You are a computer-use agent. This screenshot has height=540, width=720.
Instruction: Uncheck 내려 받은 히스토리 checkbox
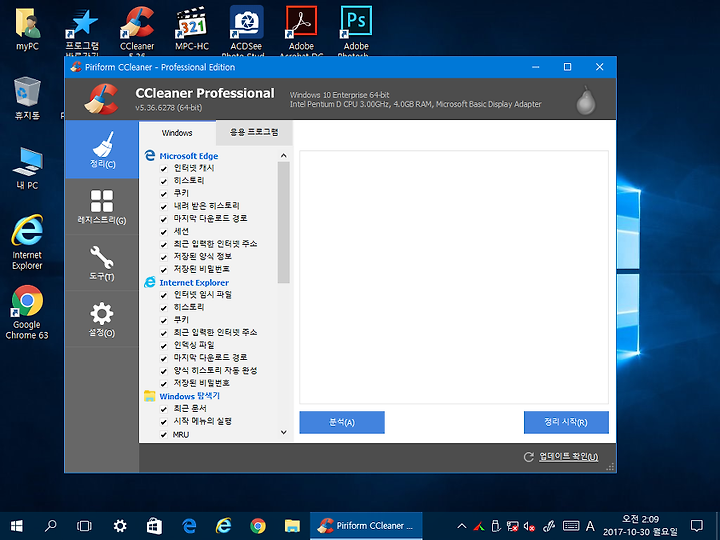(x=163, y=207)
